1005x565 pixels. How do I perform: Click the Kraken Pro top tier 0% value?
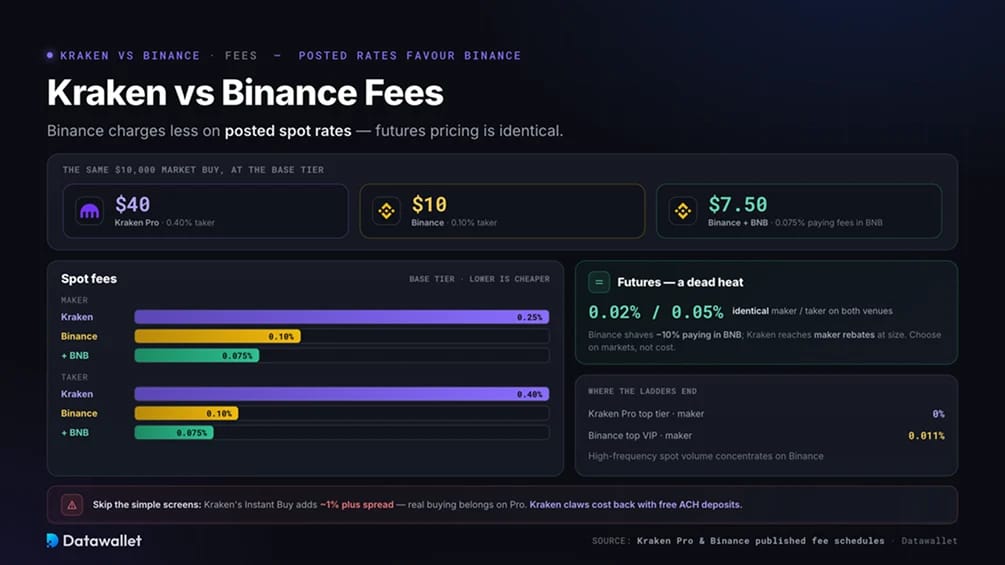click(x=938, y=414)
